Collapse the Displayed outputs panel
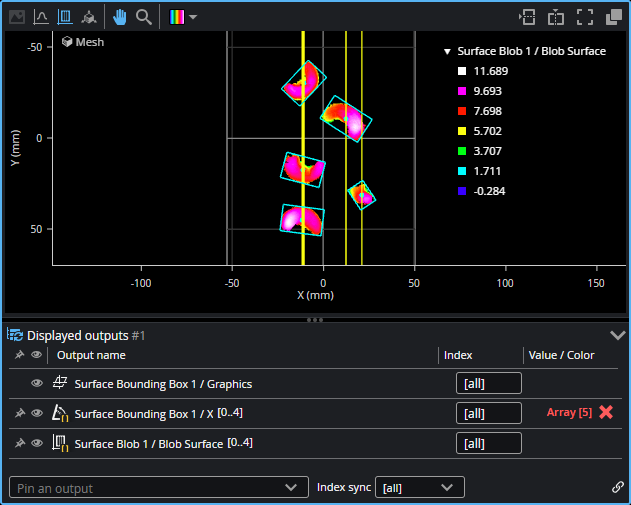631x505 pixels. coord(616,336)
